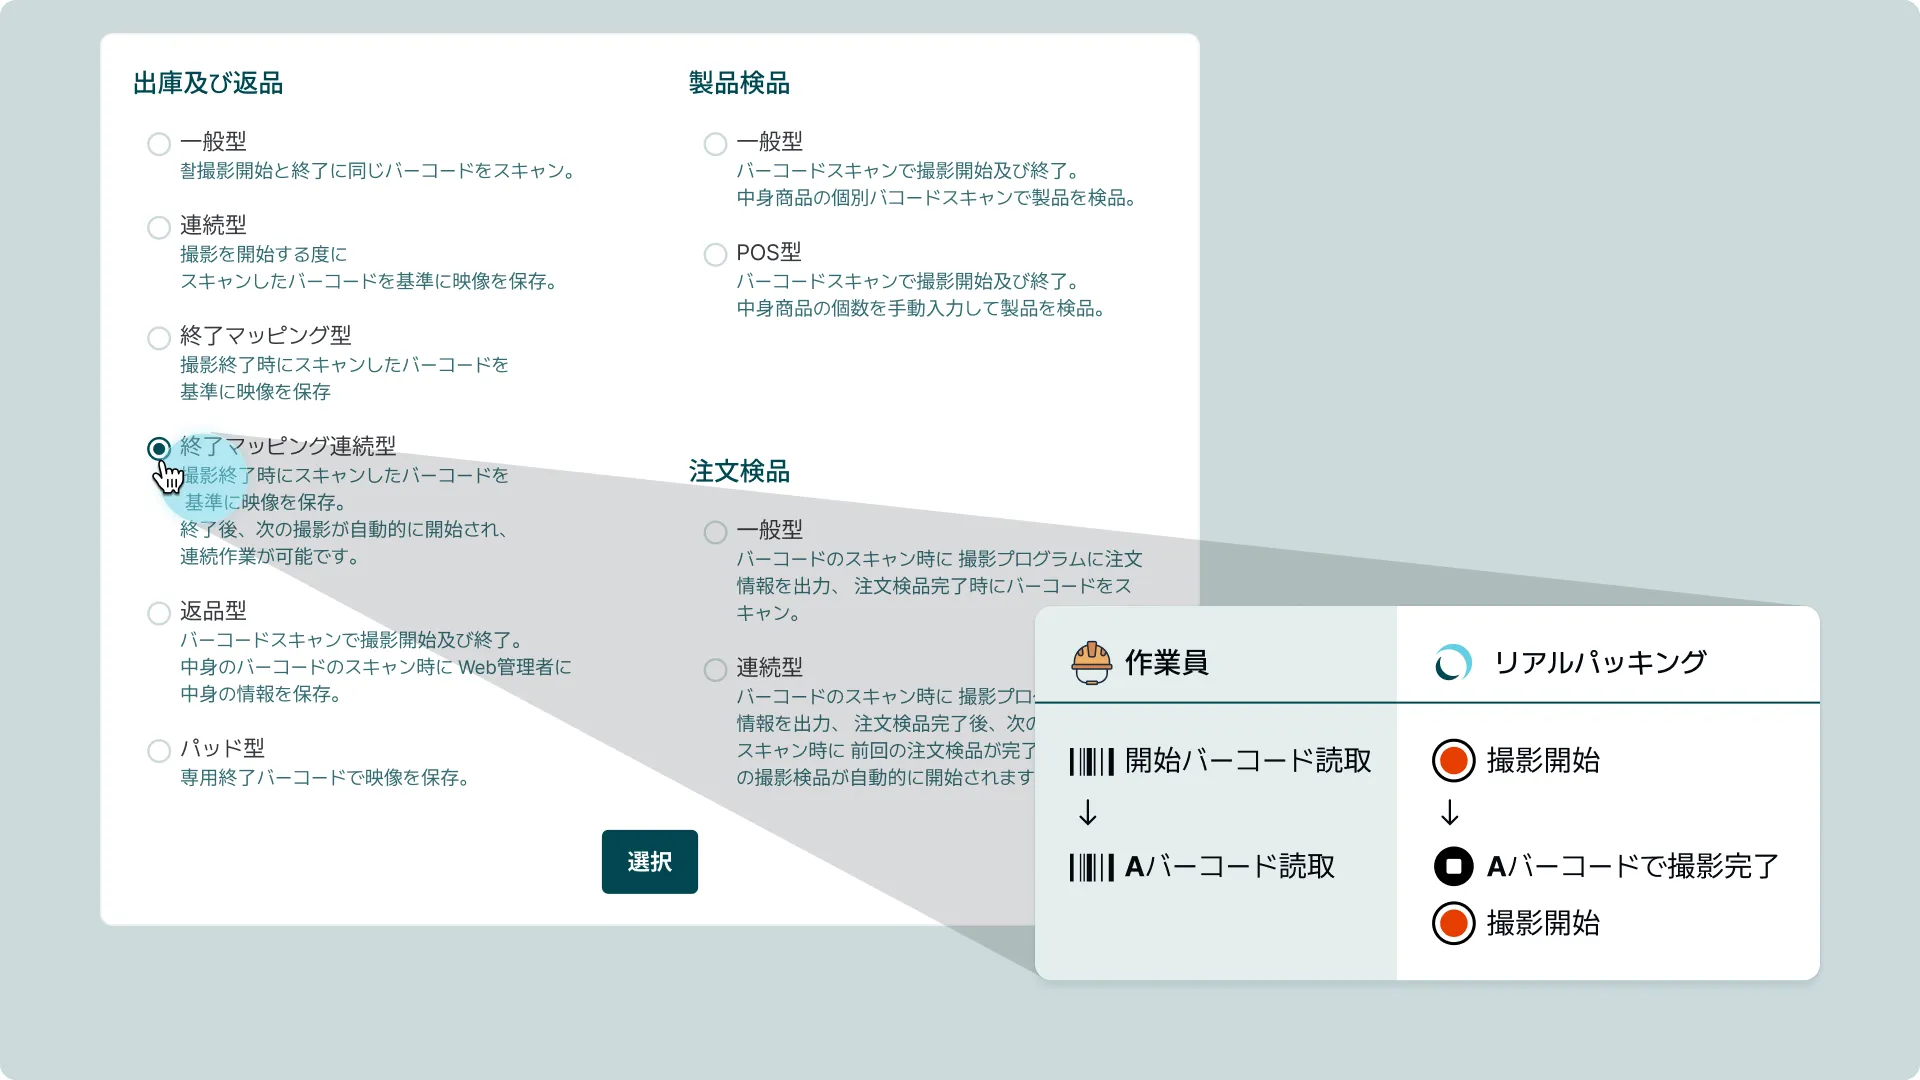Screen dimensions: 1920x1080
Task: Select 一般型 radio under 出庫及び返品
Action: (x=159, y=144)
